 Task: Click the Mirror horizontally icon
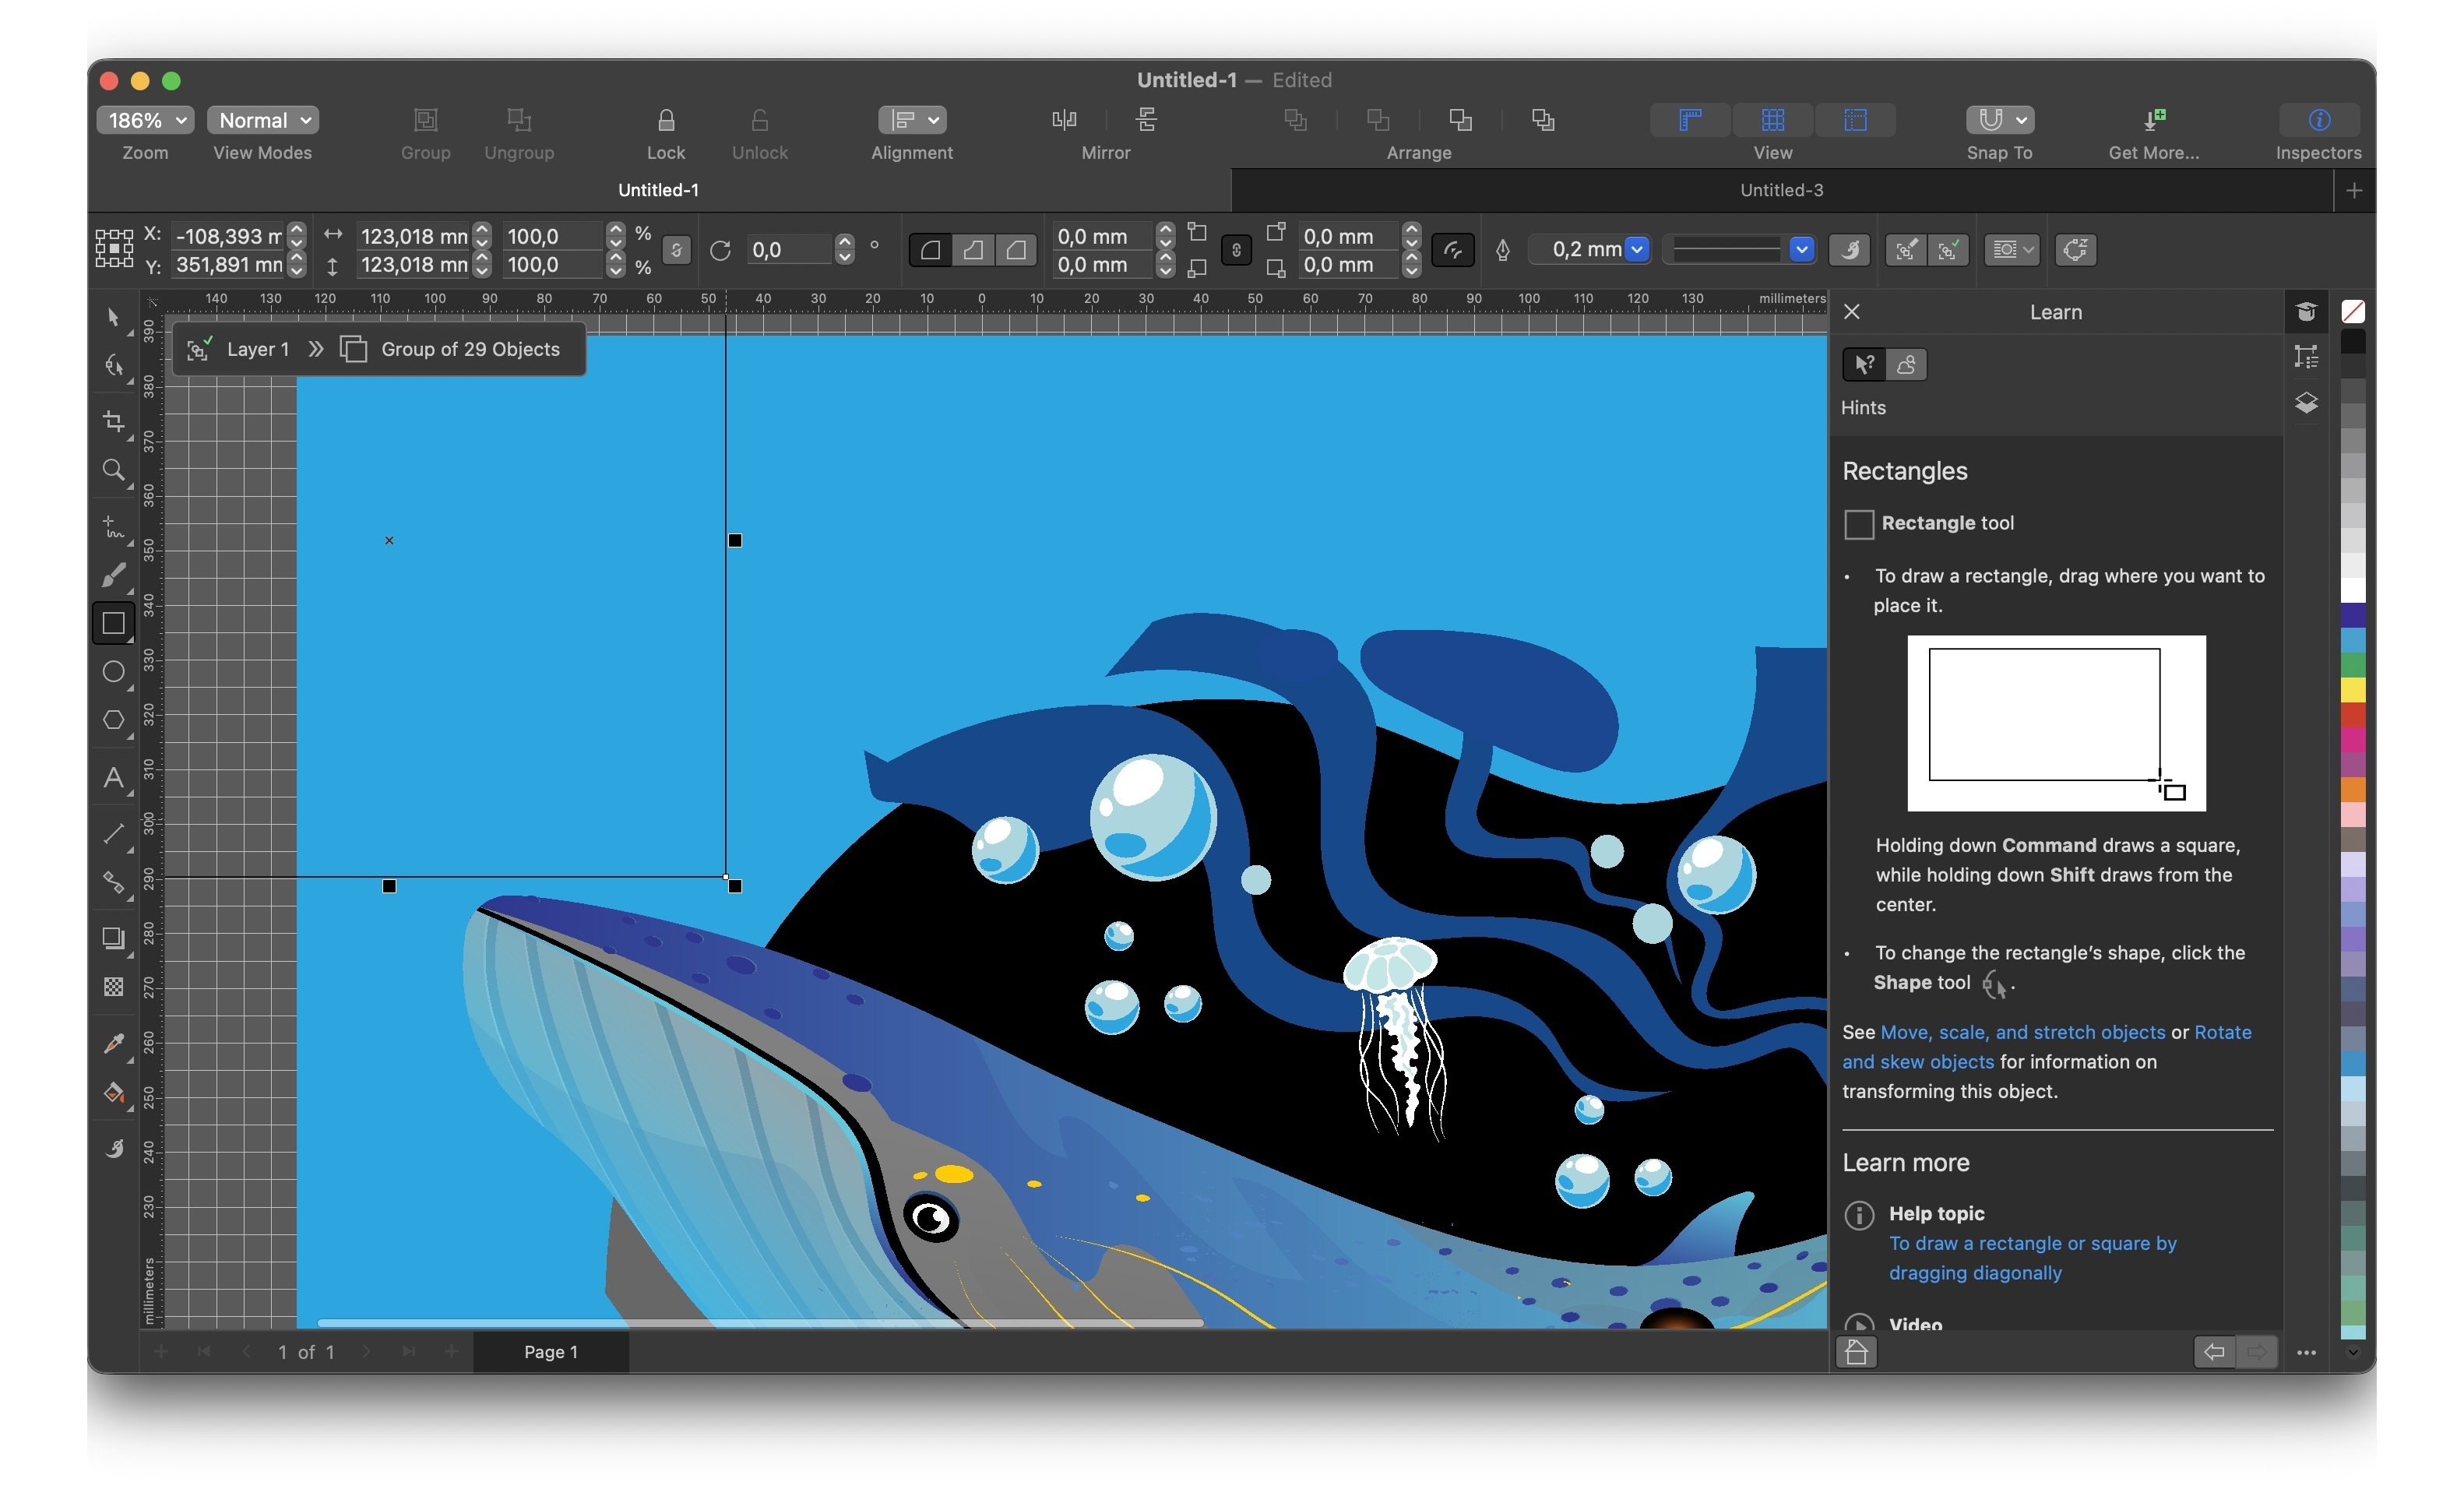pyautogui.click(x=1064, y=120)
